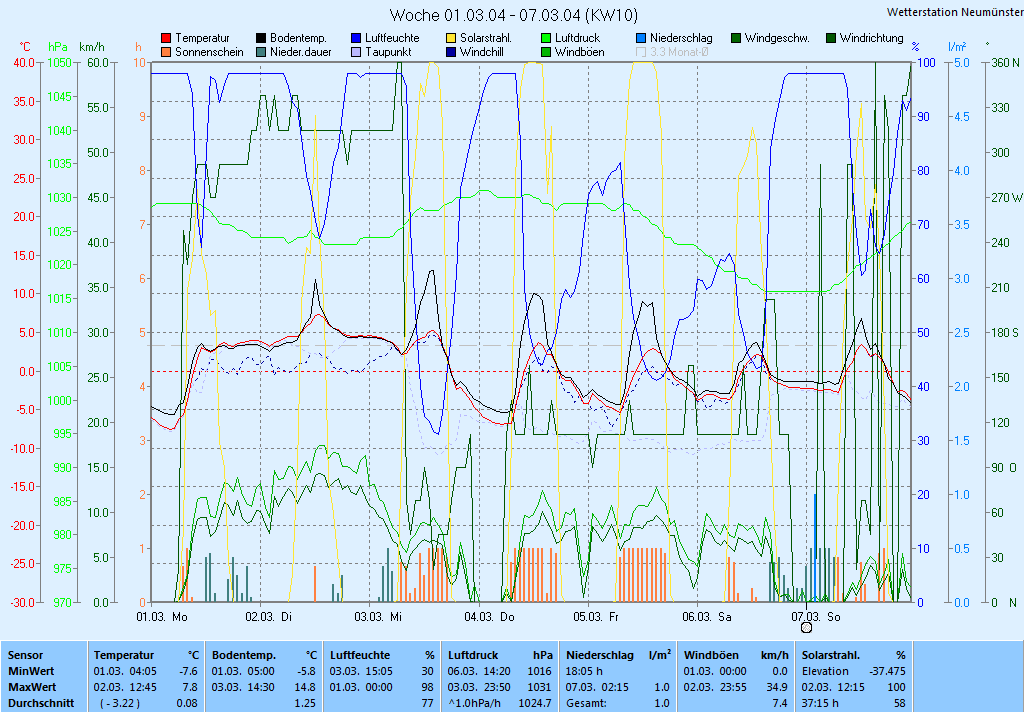Click the hPa axis unit label

click(x=58, y=47)
